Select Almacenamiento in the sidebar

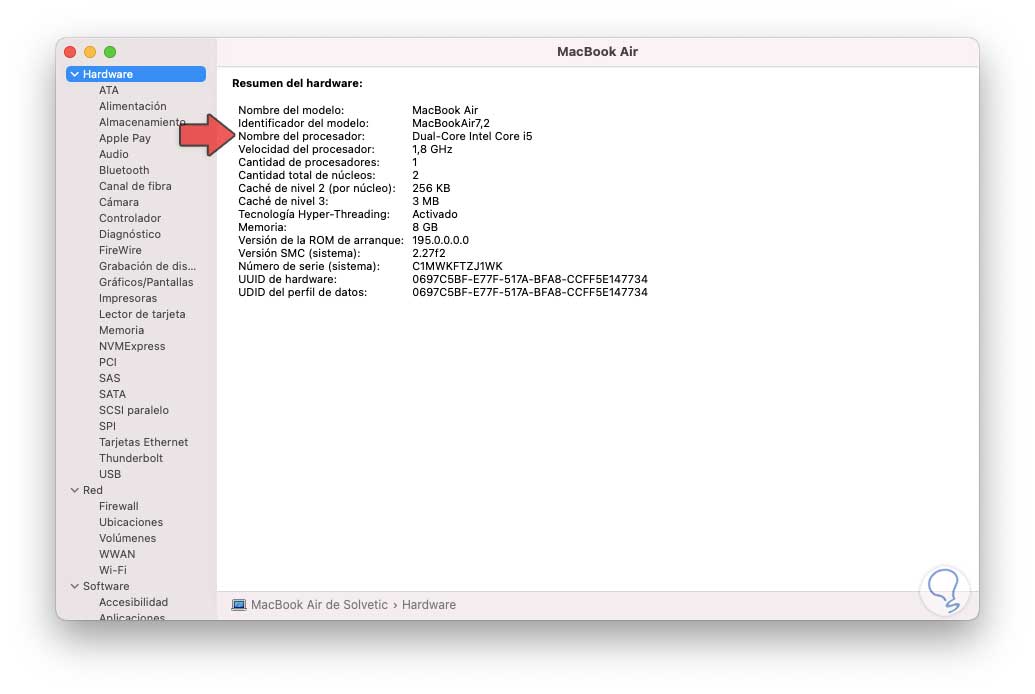click(141, 122)
